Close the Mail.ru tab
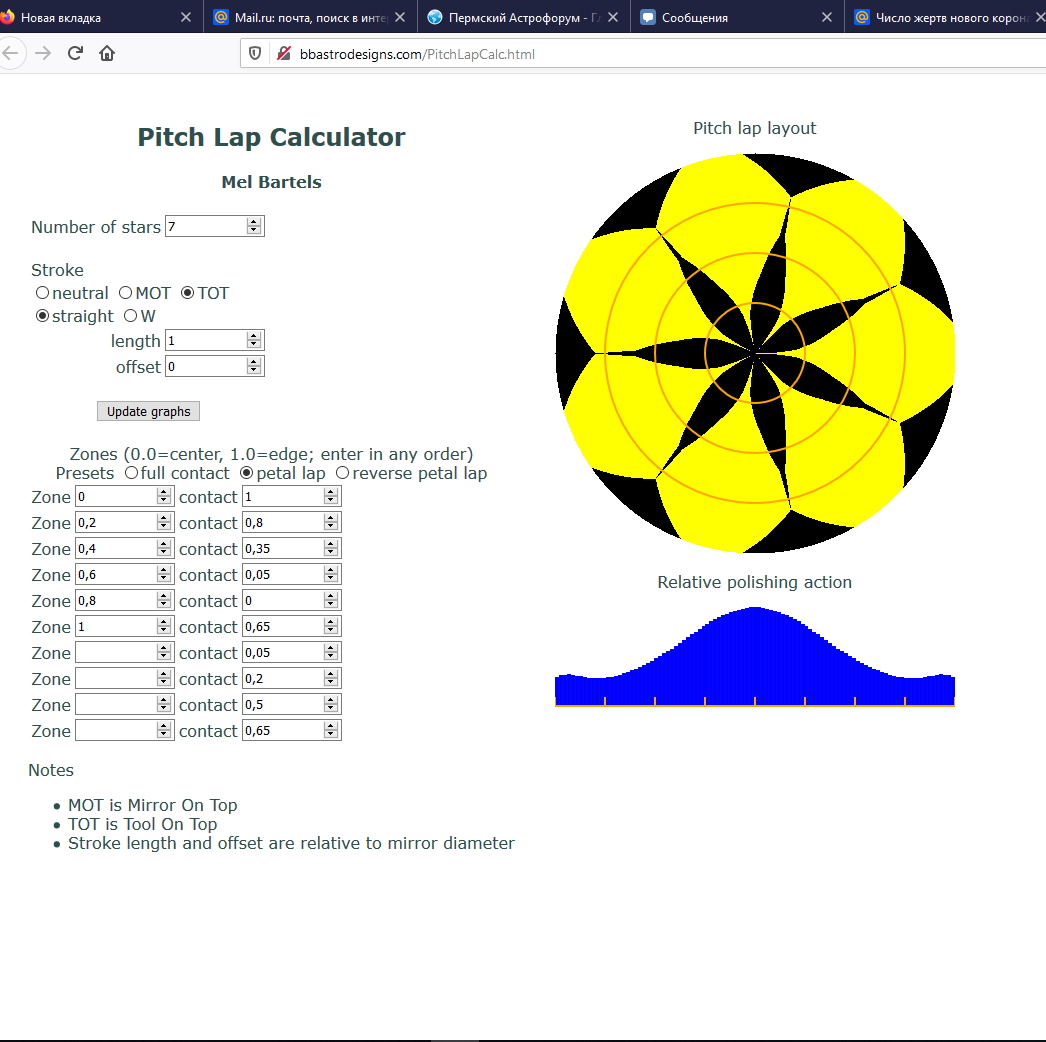 (x=400, y=17)
